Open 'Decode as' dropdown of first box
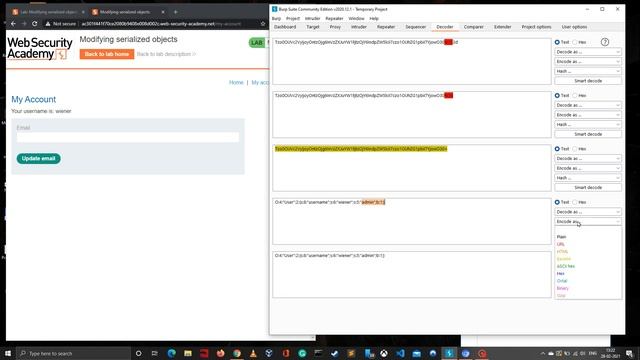 point(588,52)
